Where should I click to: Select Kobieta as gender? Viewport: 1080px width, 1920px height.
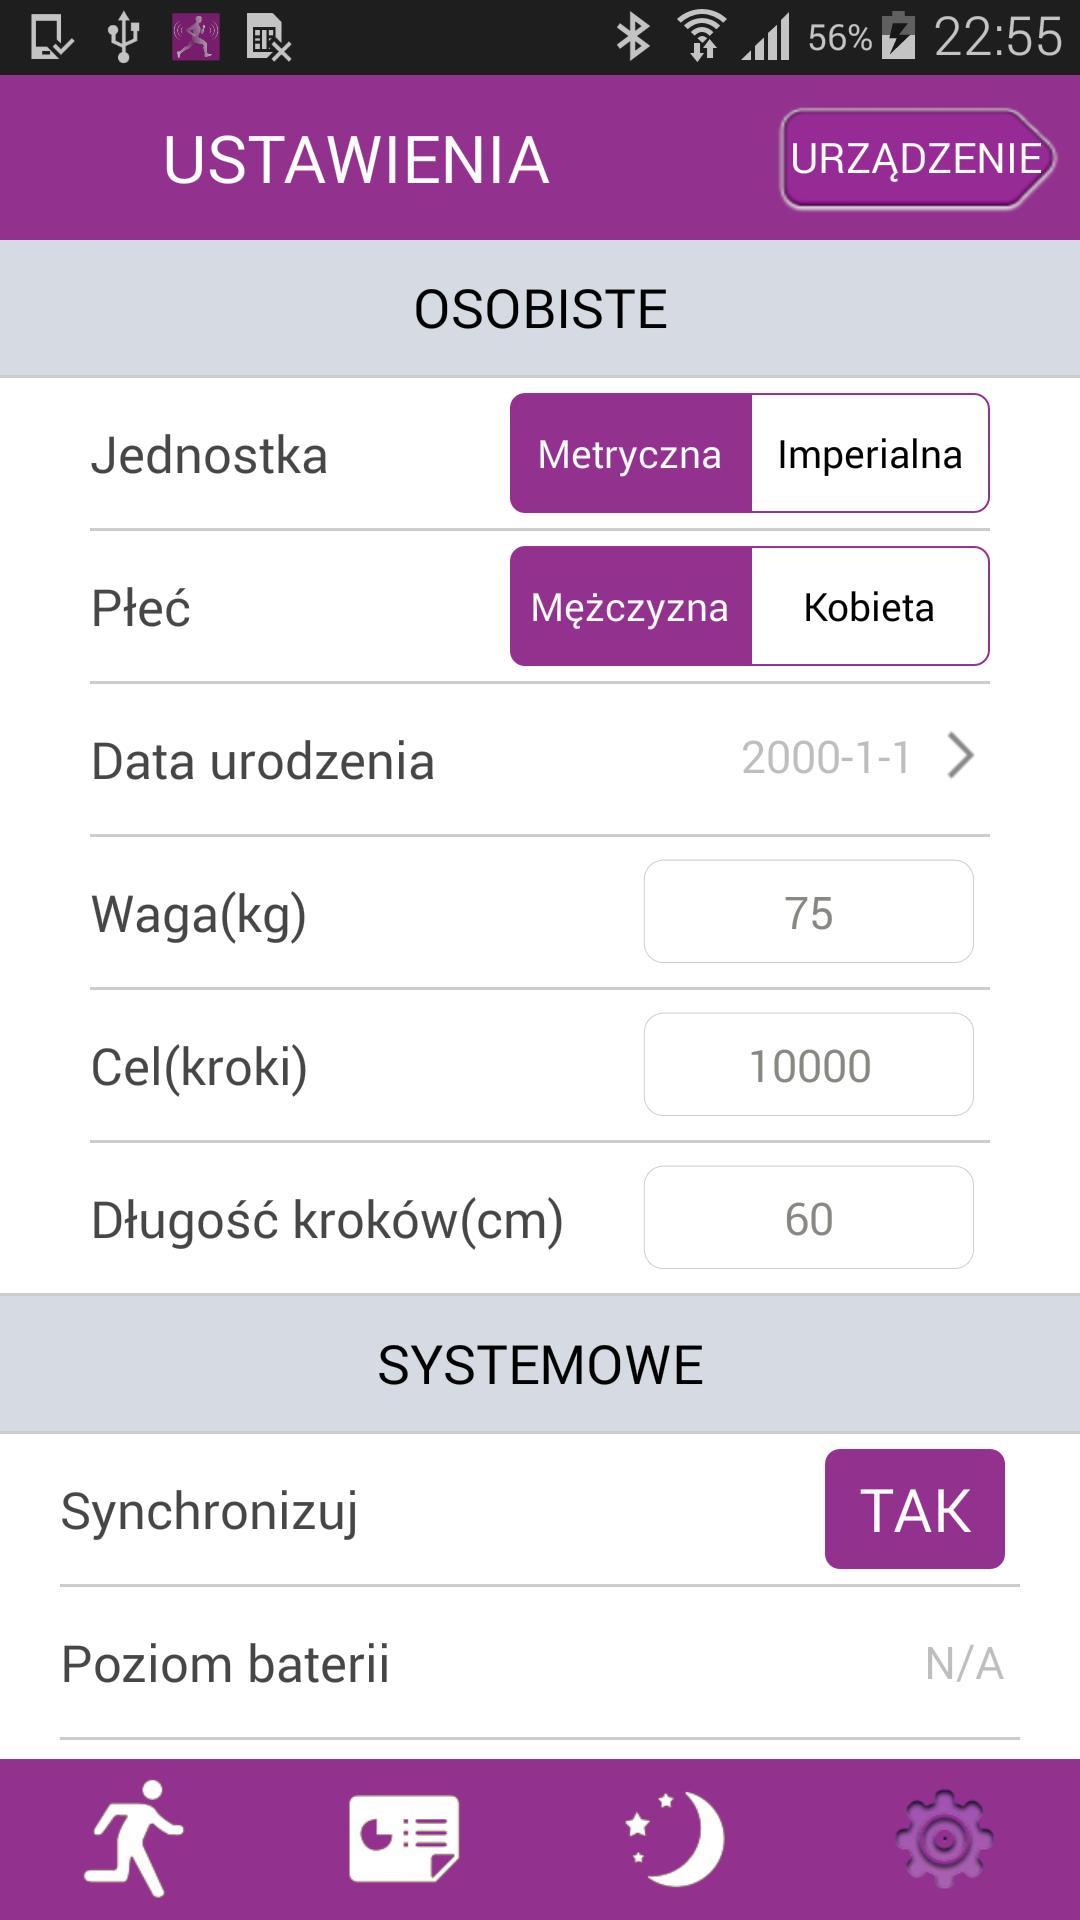tap(869, 607)
